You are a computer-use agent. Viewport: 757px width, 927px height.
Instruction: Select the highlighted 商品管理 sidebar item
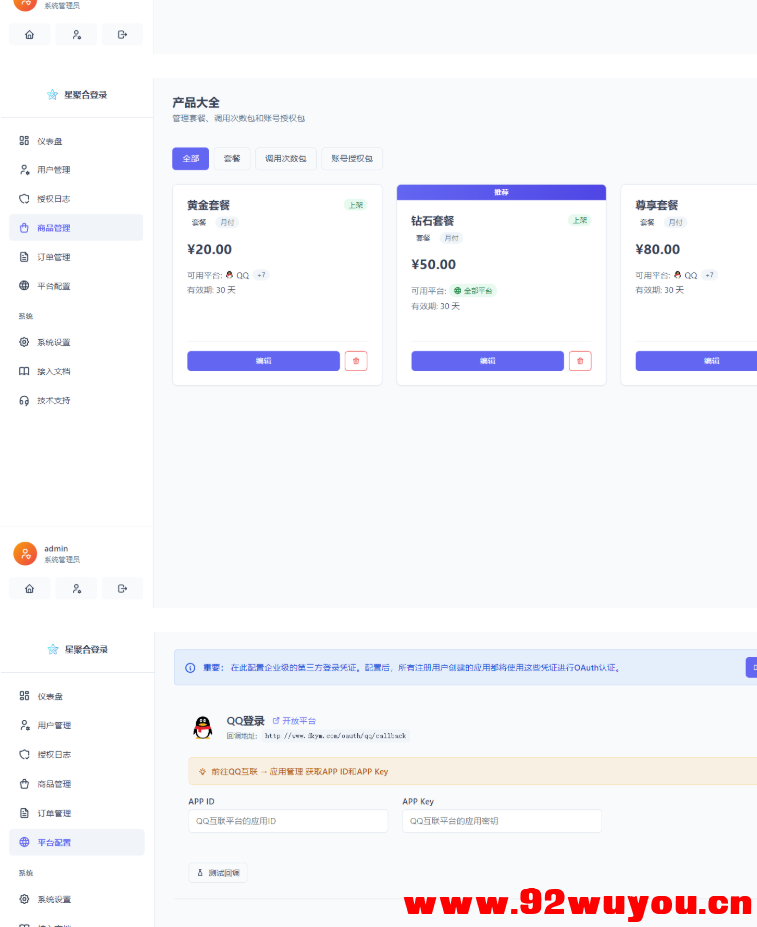pos(76,228)
